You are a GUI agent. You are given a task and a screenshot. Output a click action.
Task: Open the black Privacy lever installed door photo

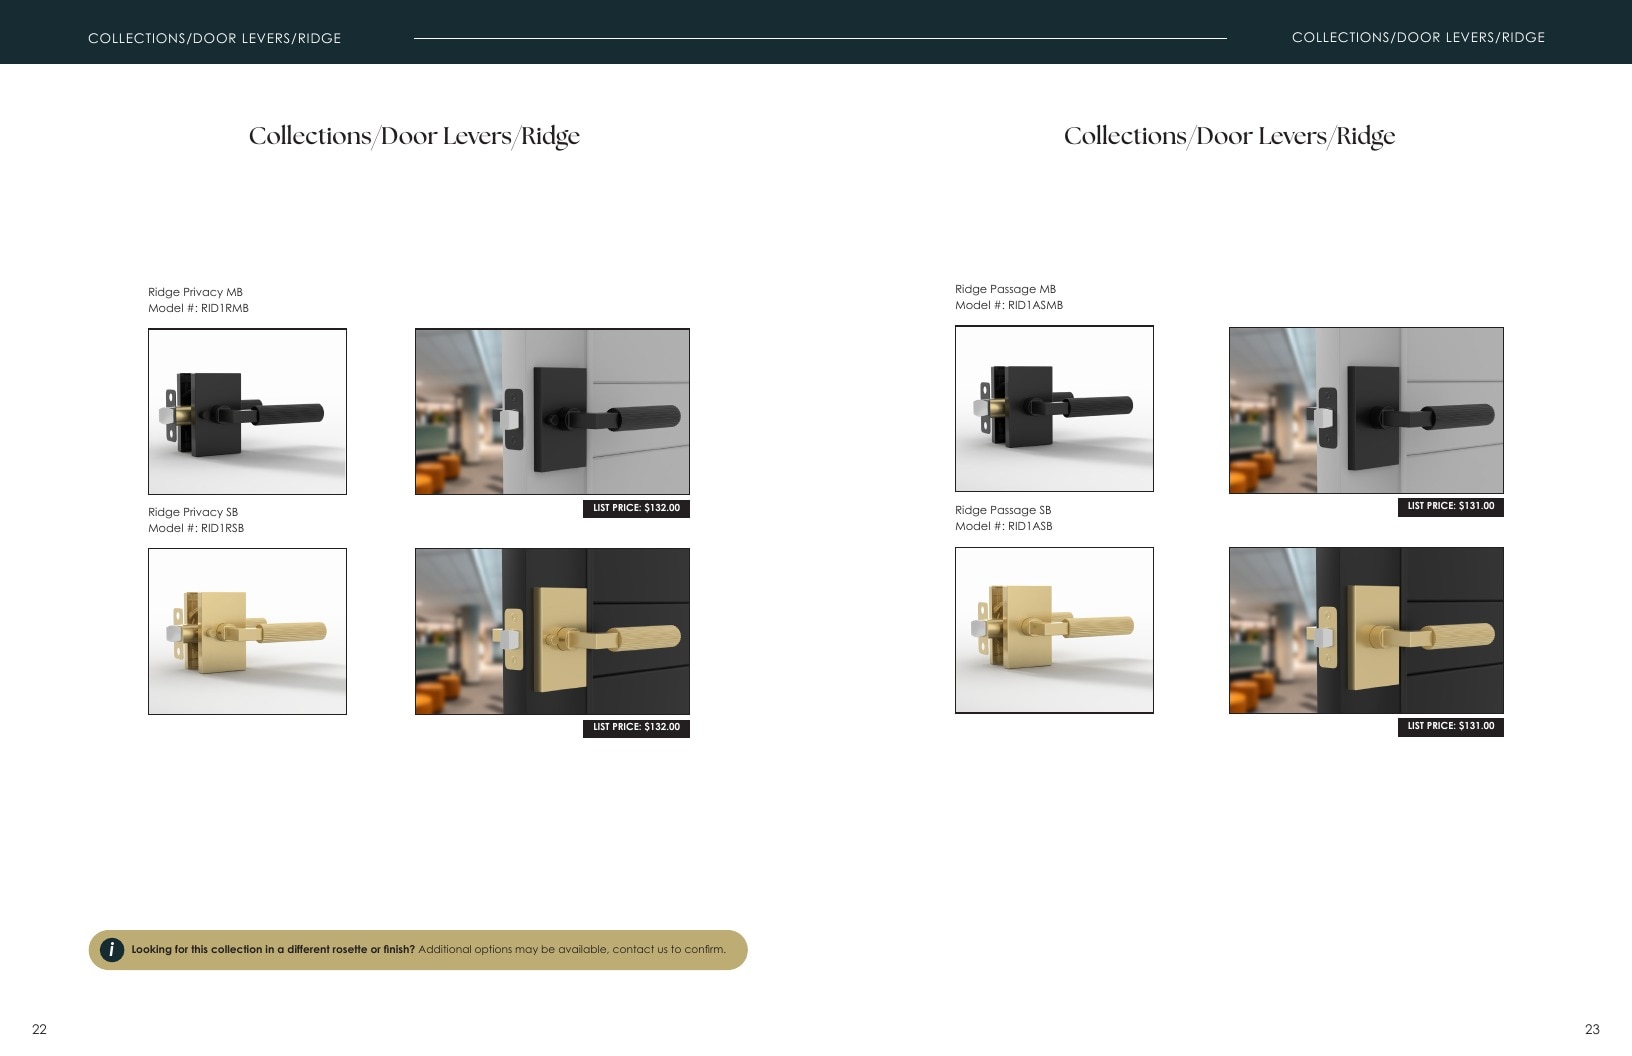coord(552,412)
